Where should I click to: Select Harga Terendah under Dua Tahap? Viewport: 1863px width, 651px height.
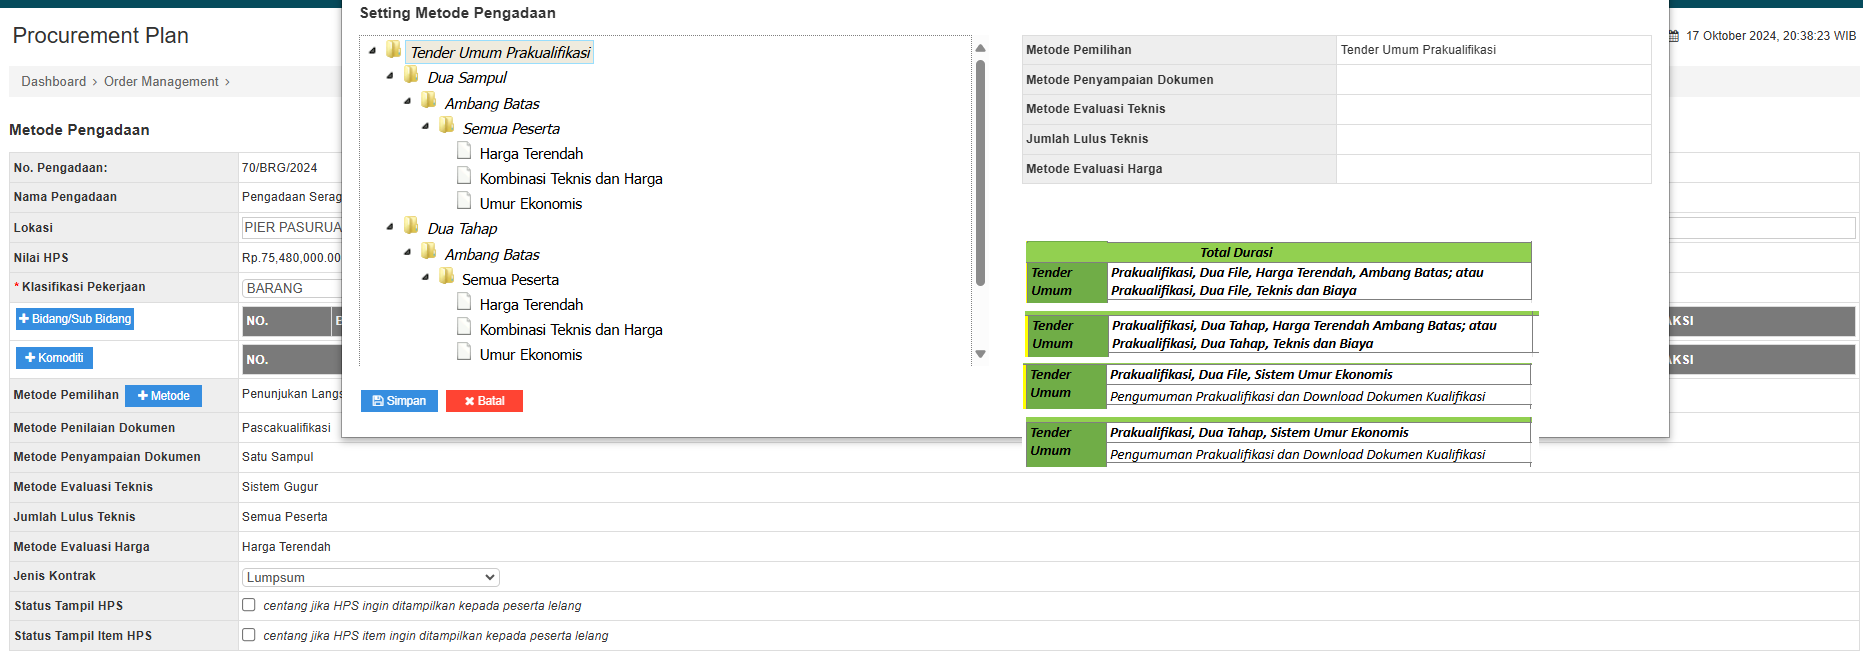(531, 304)
